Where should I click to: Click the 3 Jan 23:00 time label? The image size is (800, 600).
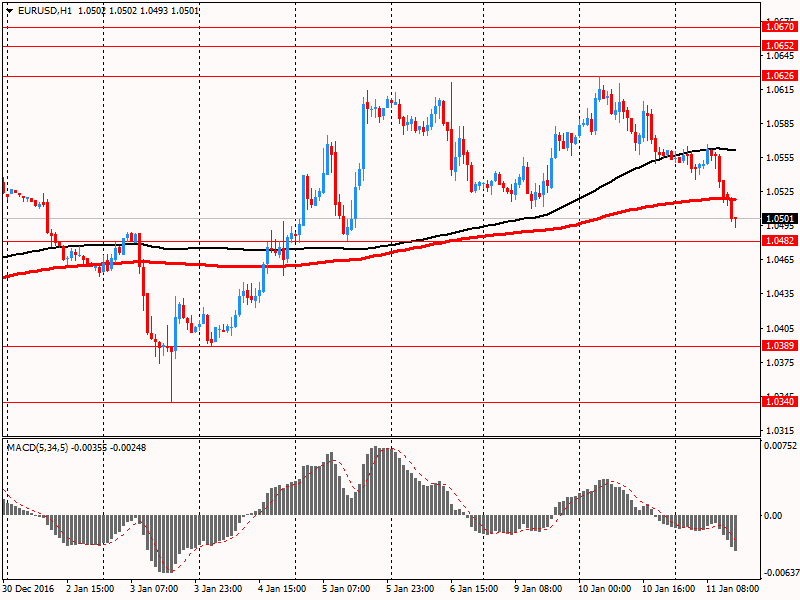click(218, 588)
